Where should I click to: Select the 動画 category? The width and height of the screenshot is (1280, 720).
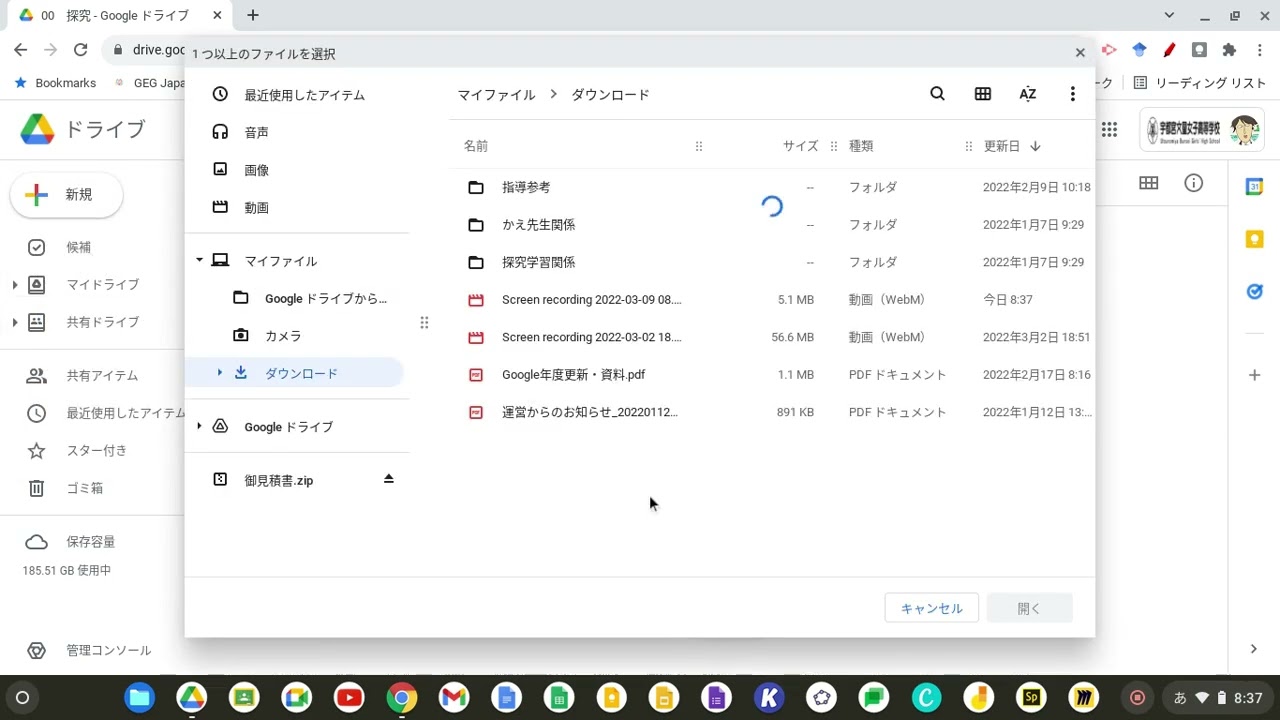pyautogui.click(x=297, y=207)
